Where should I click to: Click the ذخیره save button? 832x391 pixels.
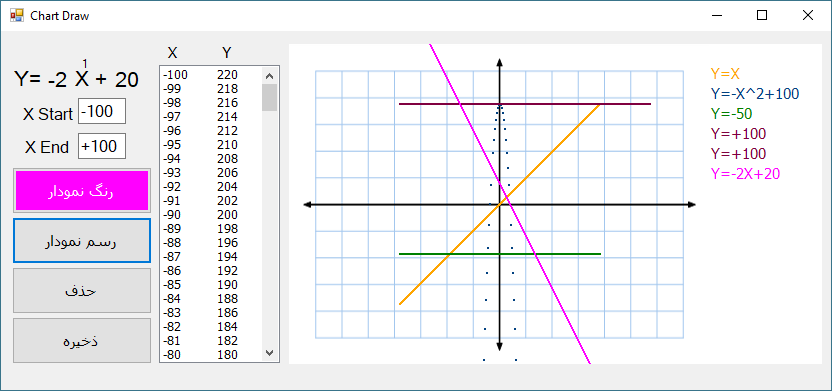pyautogui.click(x=82, y=341)
